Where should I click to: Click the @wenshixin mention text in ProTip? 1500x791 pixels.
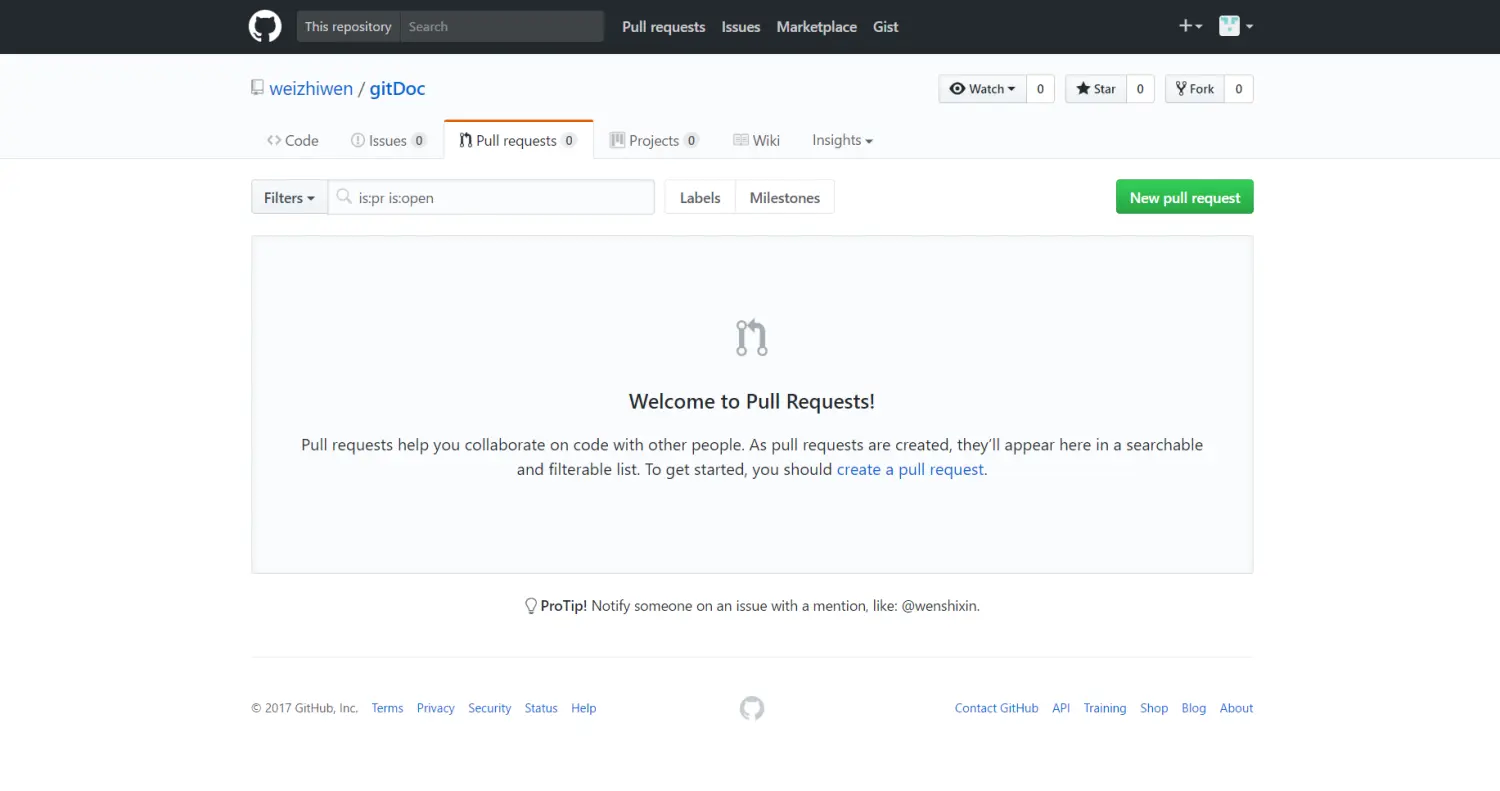pos(940,606)
